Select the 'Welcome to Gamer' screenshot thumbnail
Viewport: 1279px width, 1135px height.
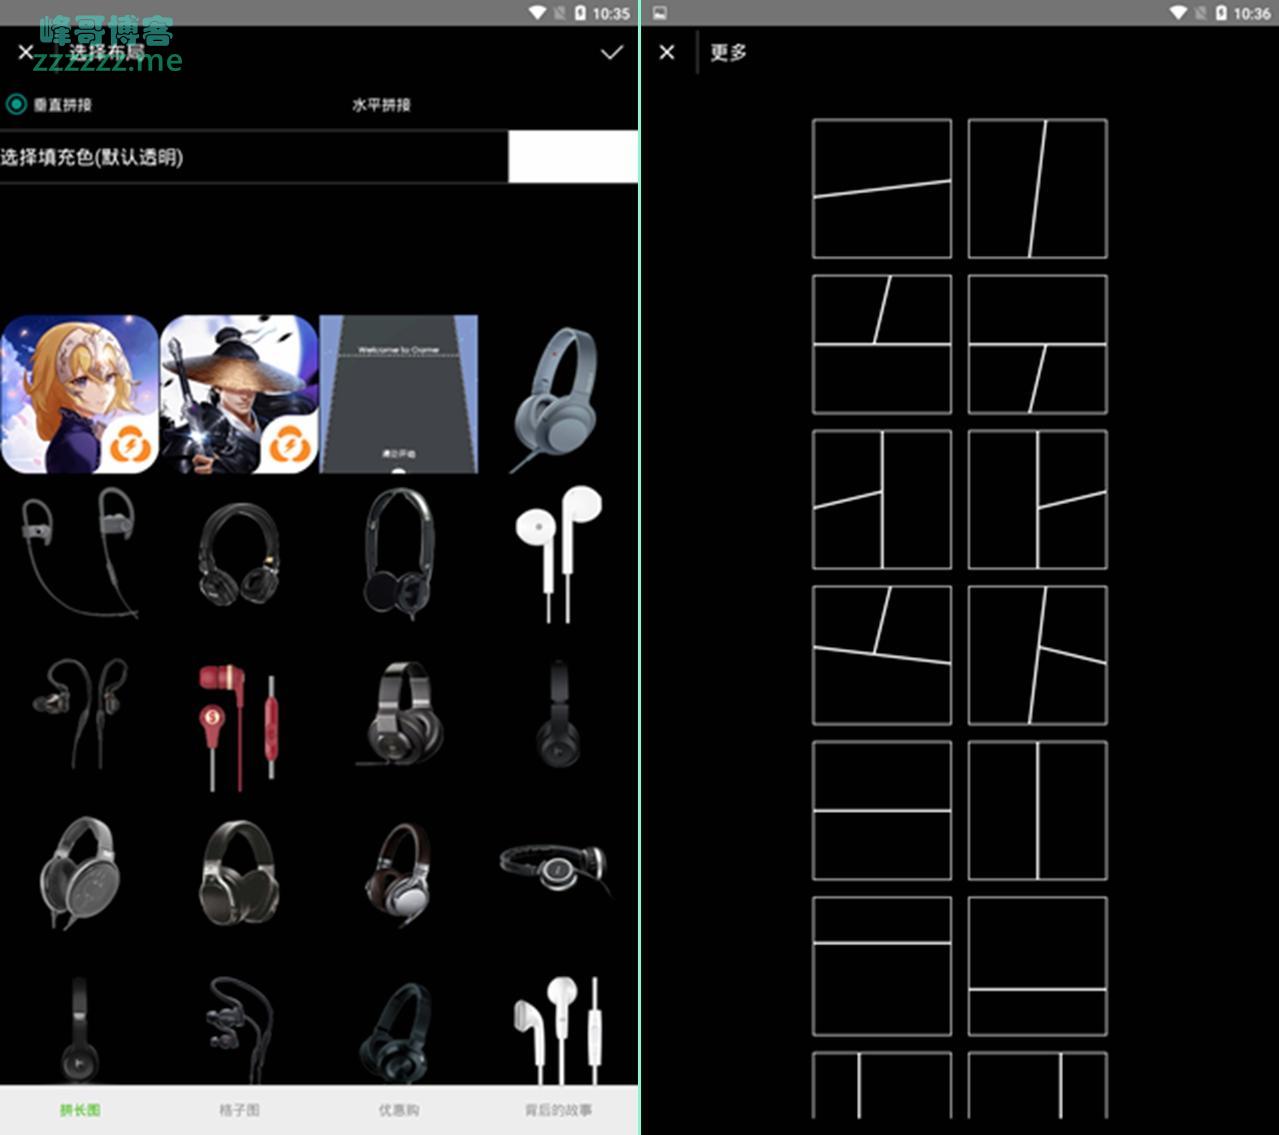click(399, 394)
